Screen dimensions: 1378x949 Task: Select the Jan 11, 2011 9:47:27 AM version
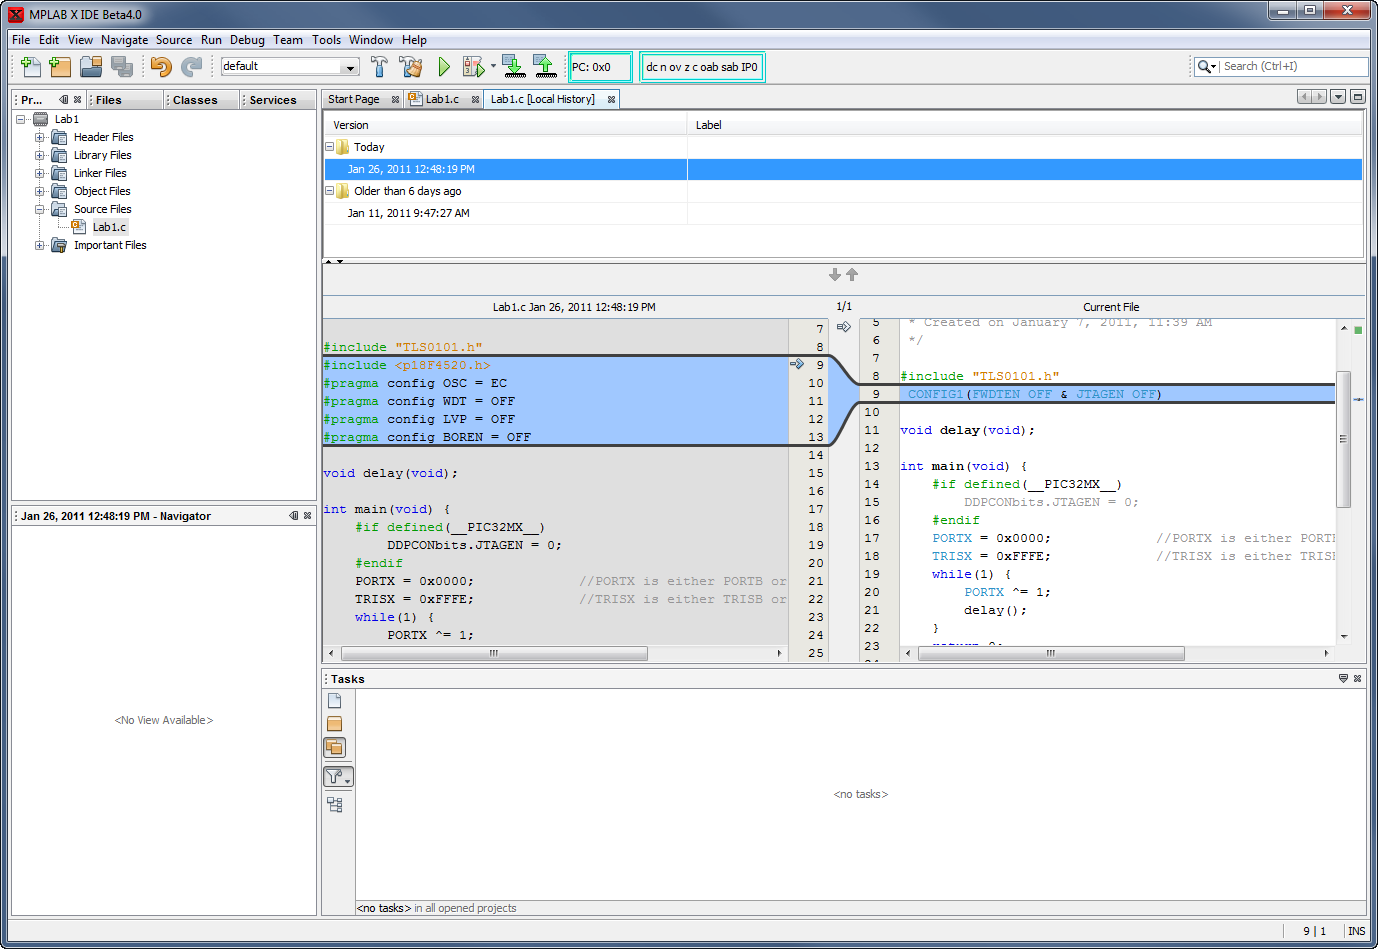click(408, 213)
